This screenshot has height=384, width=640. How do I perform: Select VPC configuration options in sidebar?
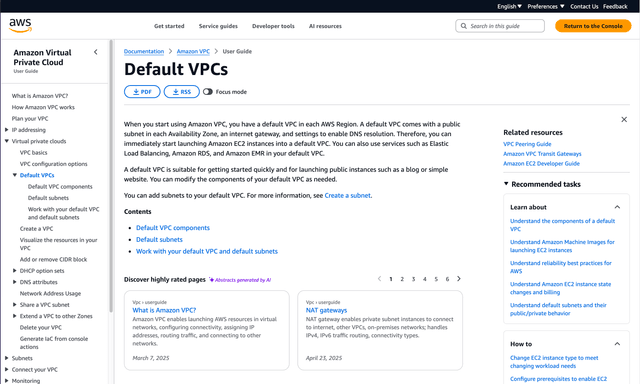point(53,164)
